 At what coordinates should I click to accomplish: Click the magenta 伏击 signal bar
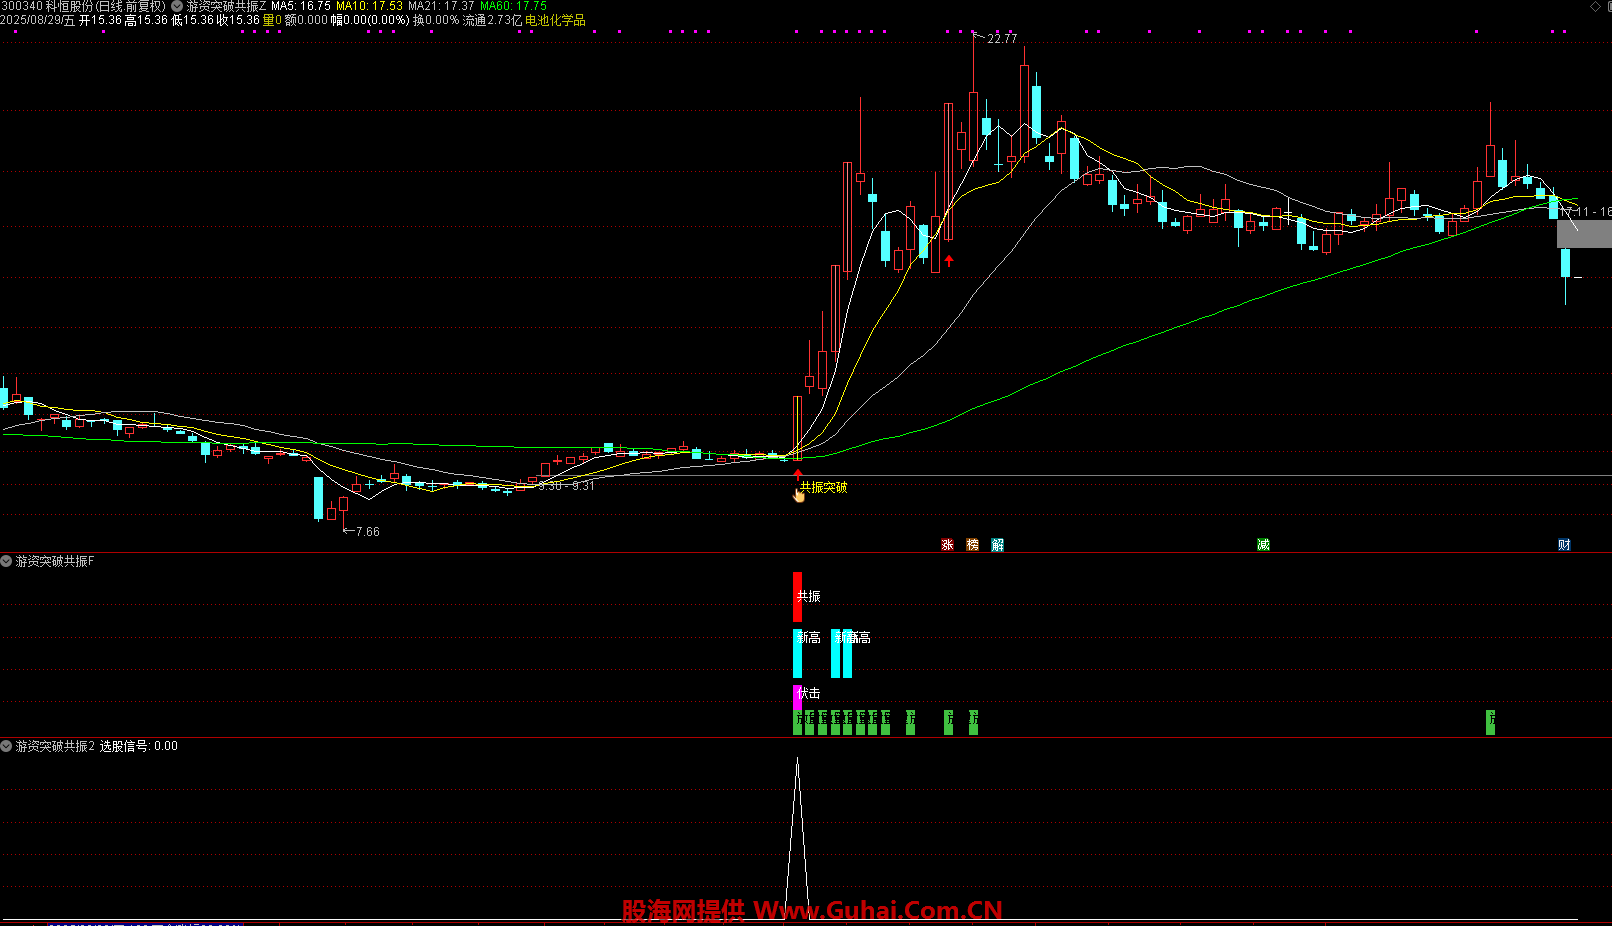(x=797, y=696)
